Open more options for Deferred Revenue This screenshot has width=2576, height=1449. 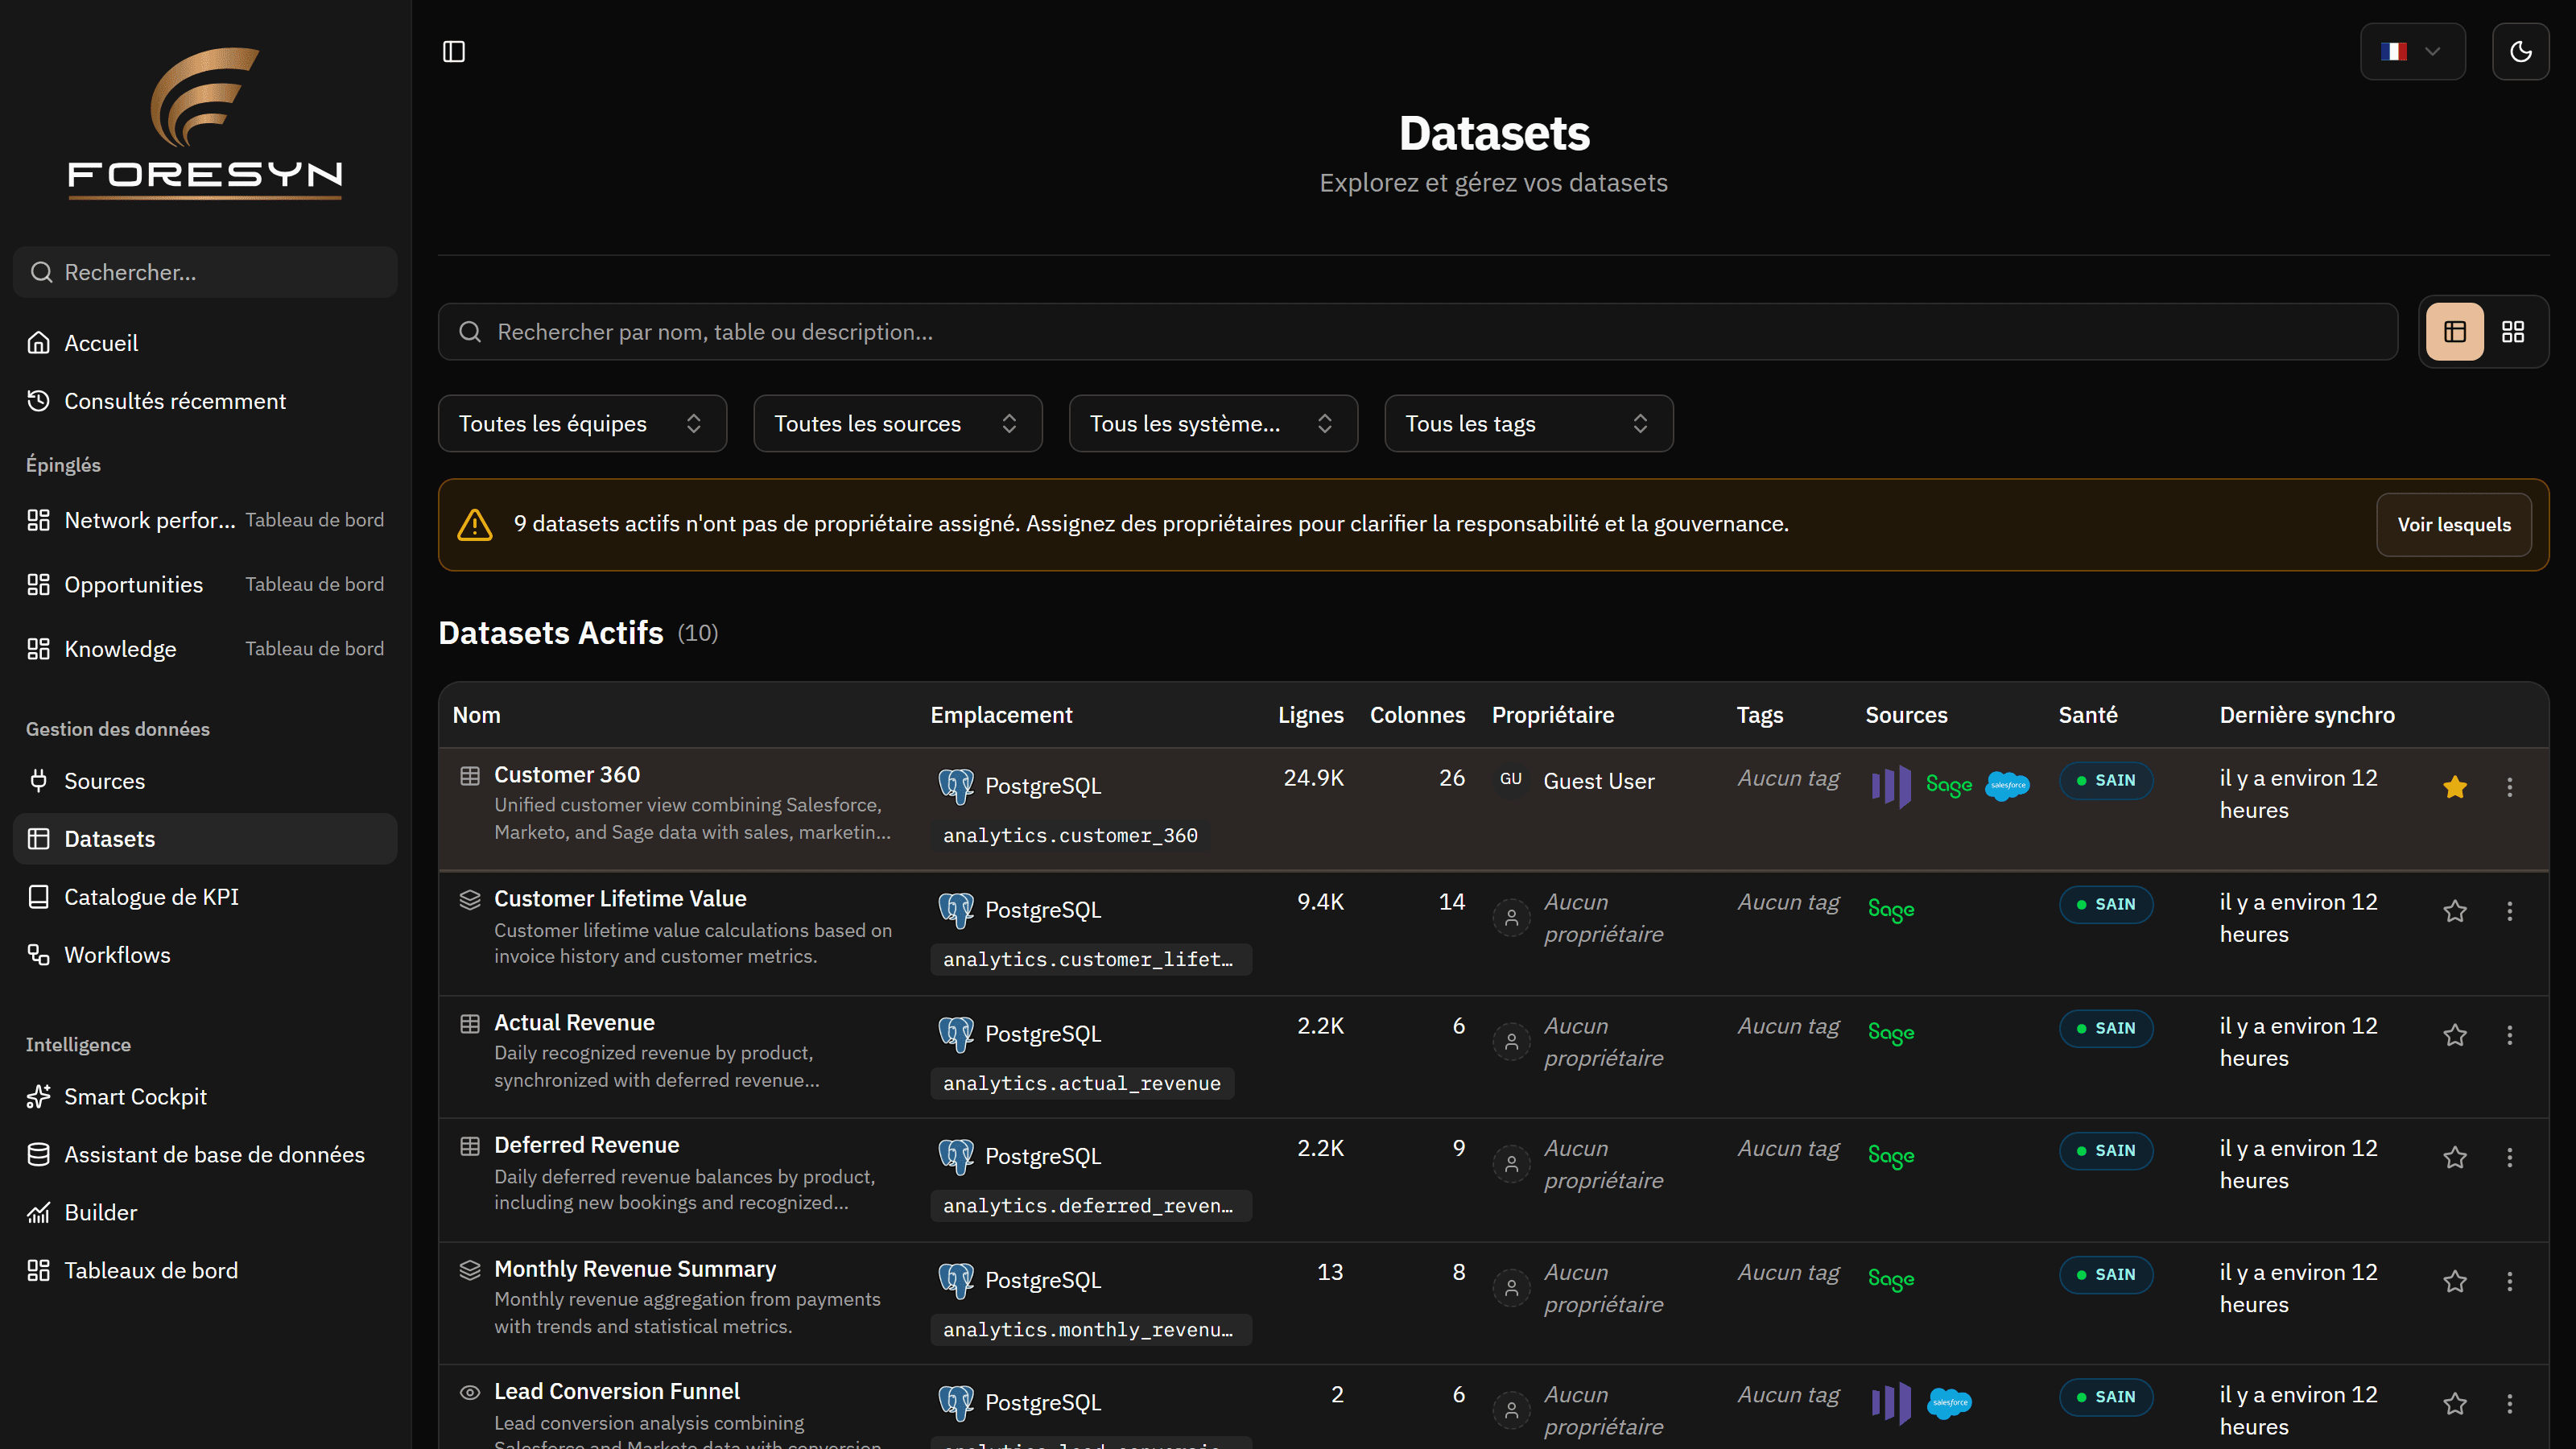(2509, 1157)
